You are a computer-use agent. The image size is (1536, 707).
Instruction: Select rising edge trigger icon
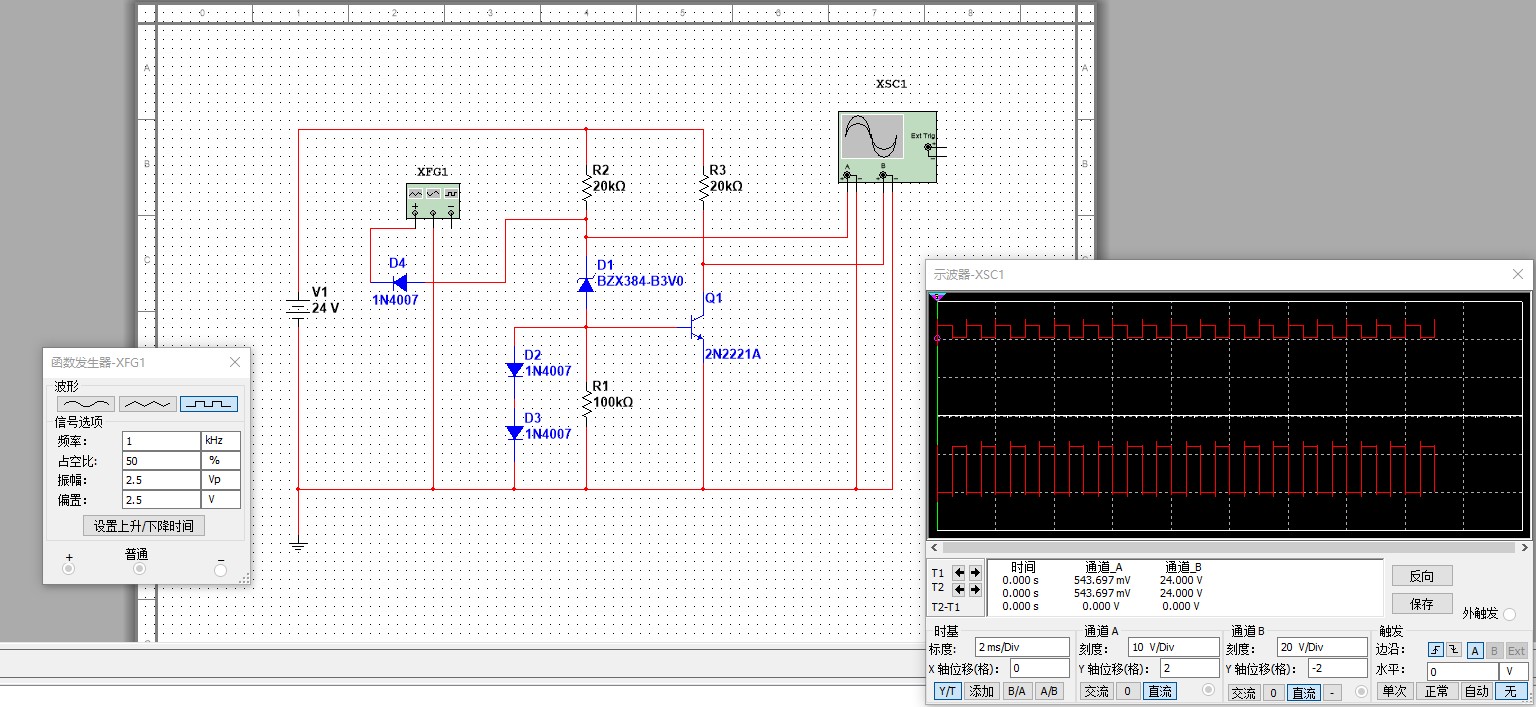[x=1435, y=650]
